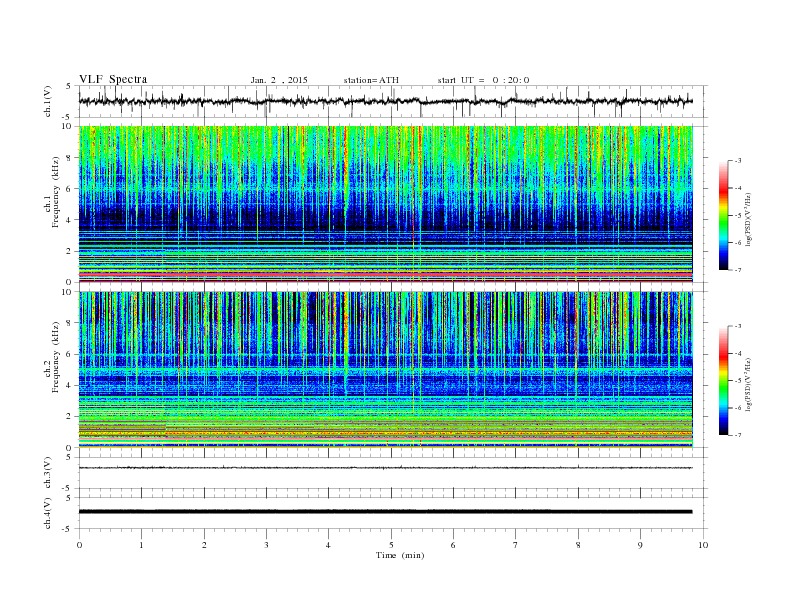Screen dimensions: 792x612
Task: Click the -3 tick on ch.1 color bar
Action: (x=737, y=161)
